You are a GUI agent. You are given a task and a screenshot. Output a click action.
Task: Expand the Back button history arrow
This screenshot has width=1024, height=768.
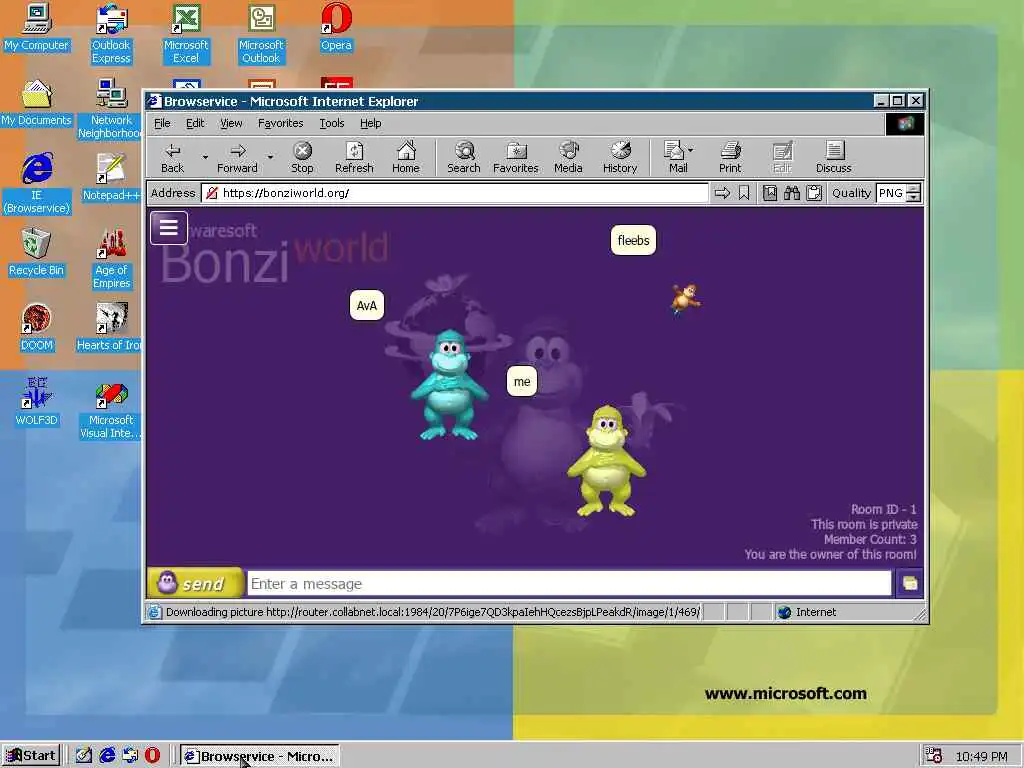[x=204, y=157]
